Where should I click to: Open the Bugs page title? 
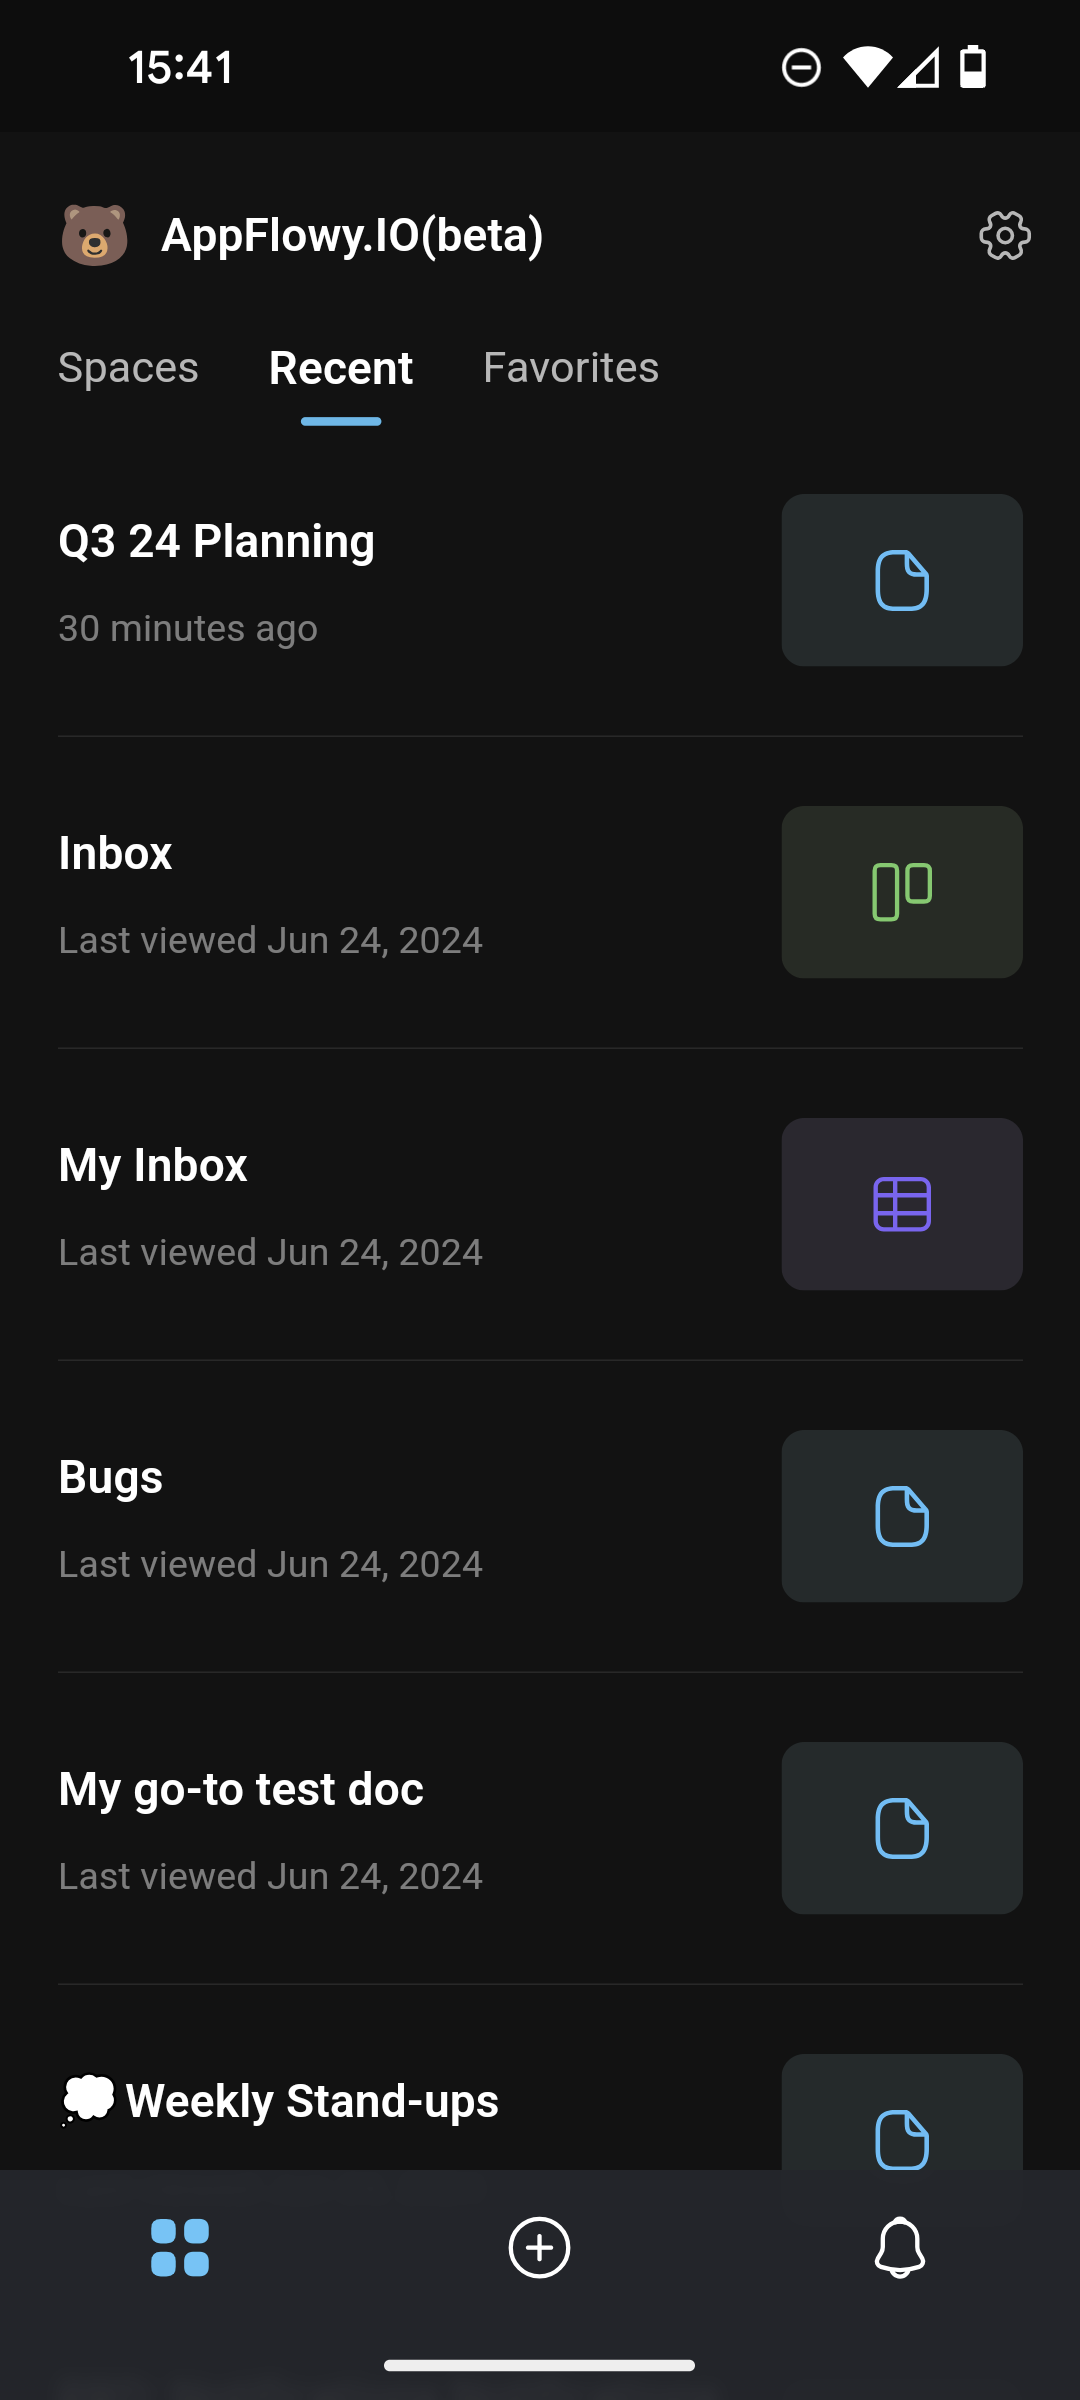pos(111,1477)
